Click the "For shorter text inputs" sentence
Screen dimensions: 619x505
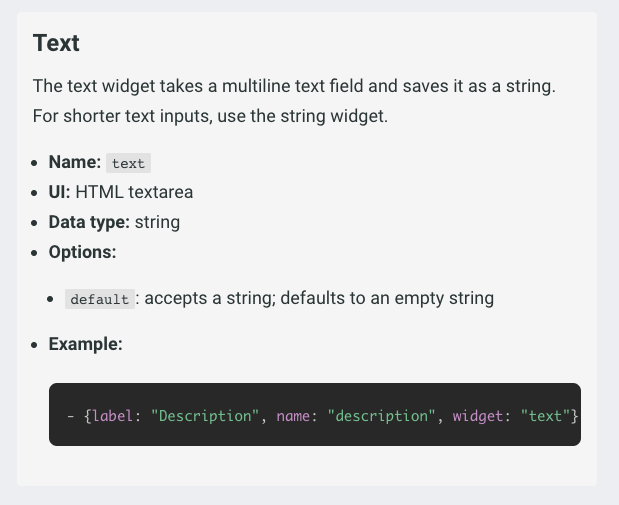pyautogui.click(x=210, y=116)
